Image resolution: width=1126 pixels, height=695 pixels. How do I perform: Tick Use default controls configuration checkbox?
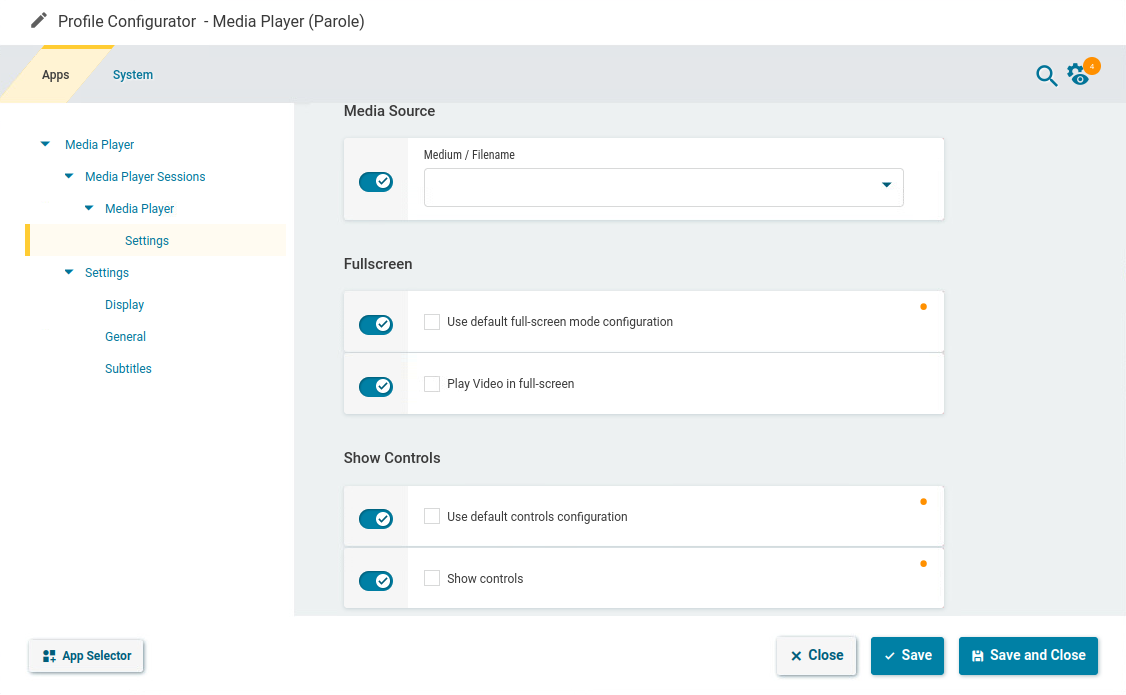(x=432, y=517)
